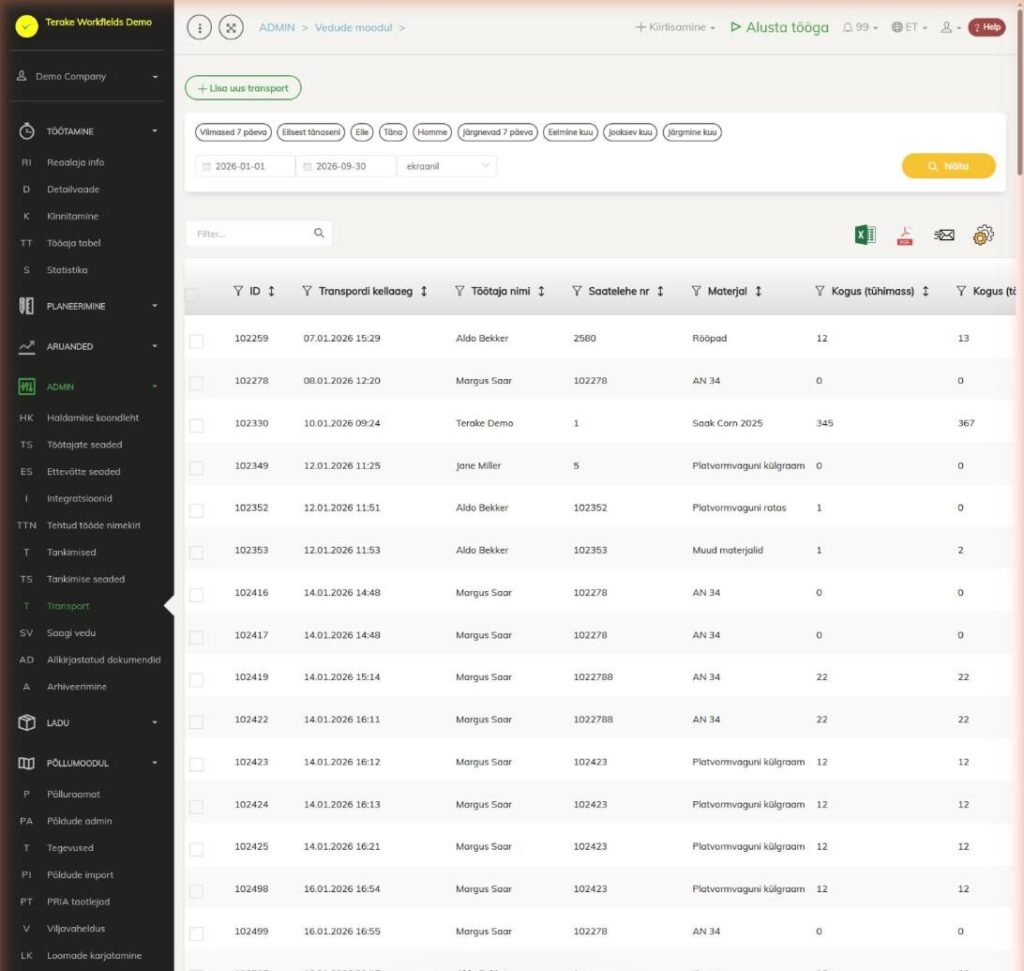
Task: Open Transport in the sidebar
Action: click(x=68, y=606)
